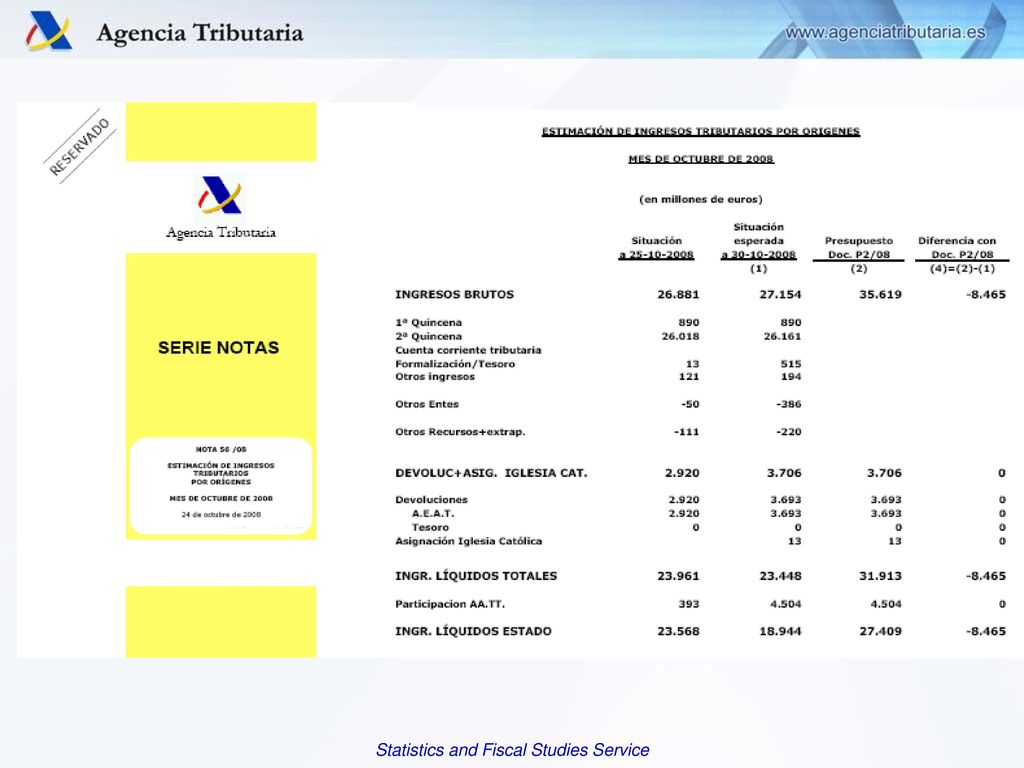1024x768 pixels.
Task: Click the 1ª Quincena row label
Action: [428, 323]
